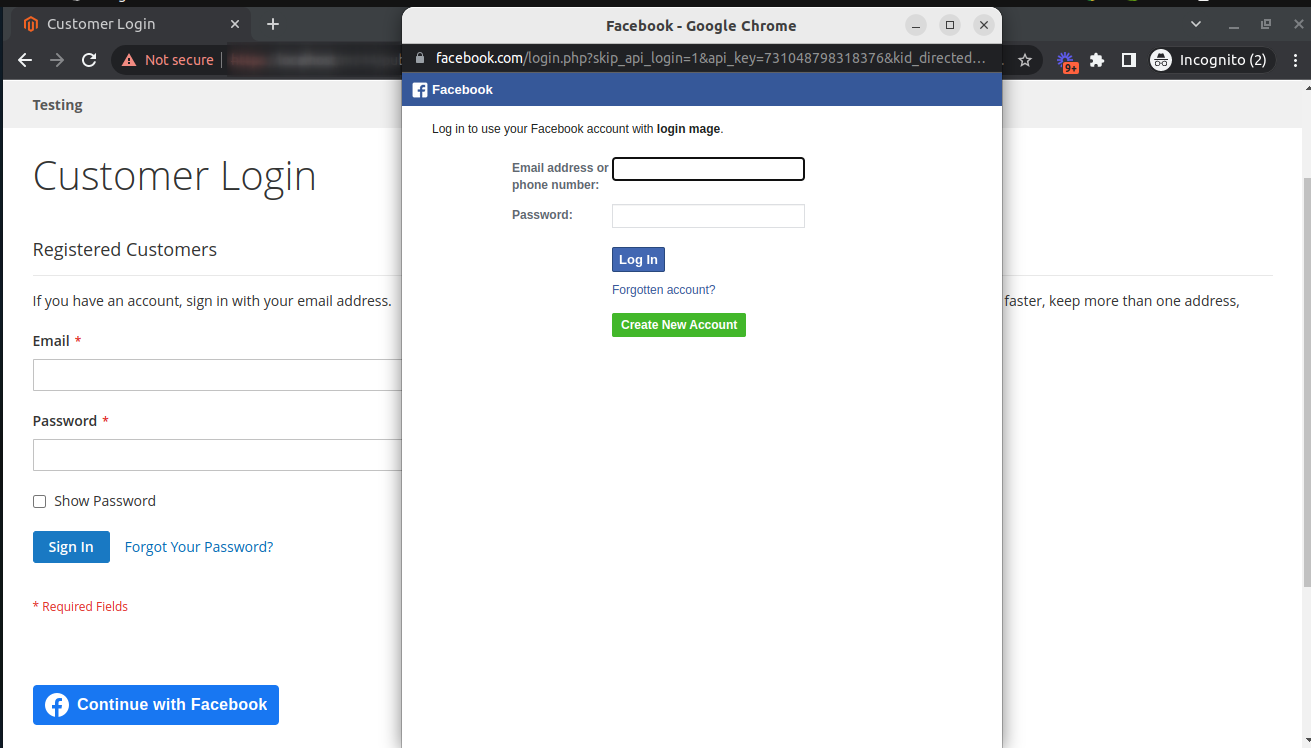Image resolution: width=1311 pixels, height=748 pixels.
Task: Open the Forgotten account link
Action: (x=663, y=289)
